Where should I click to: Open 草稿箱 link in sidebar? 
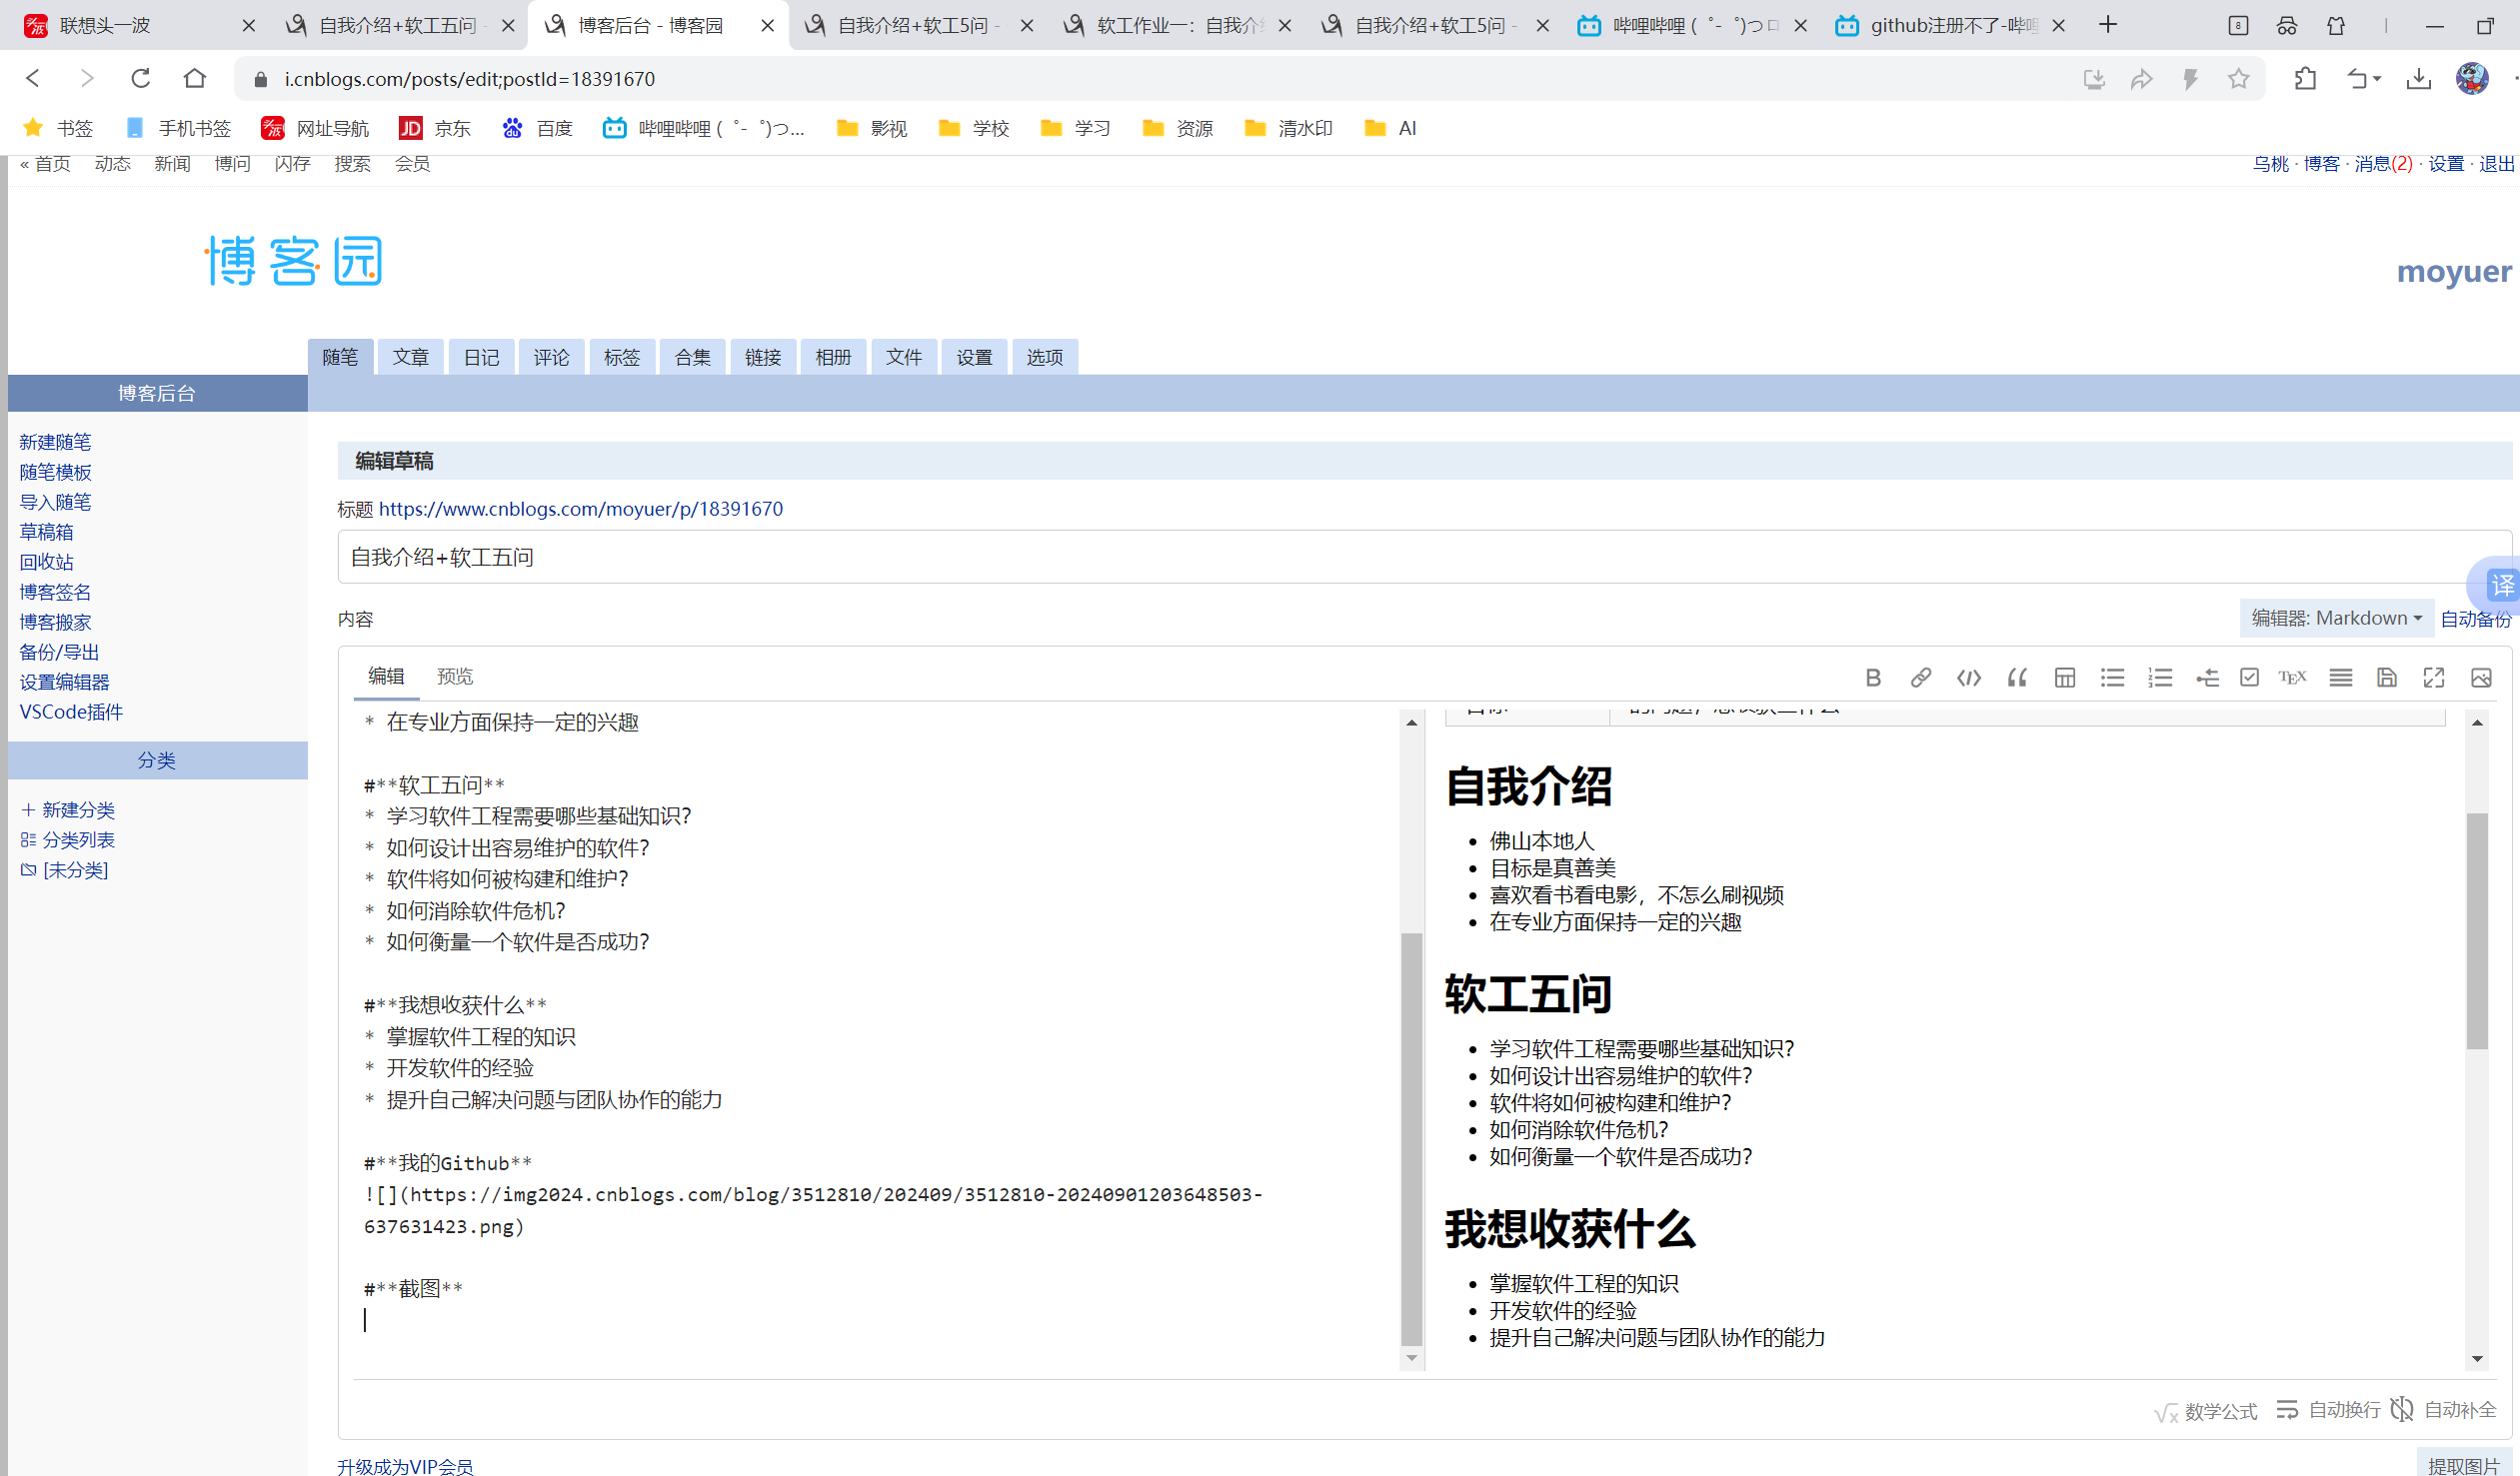(46, 532)
